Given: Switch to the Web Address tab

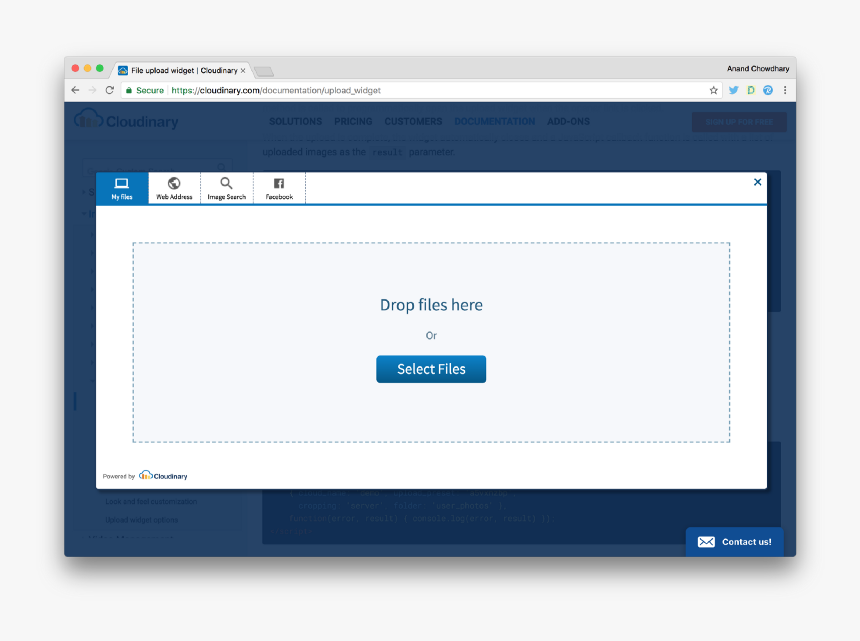Looking at the screenshot, I should coord(174,189).
